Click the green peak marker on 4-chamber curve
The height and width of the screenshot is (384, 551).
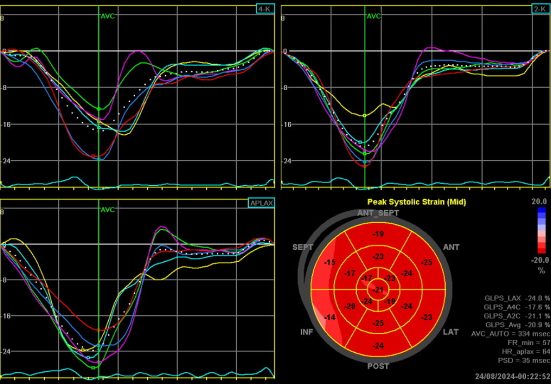coord(99,109)
